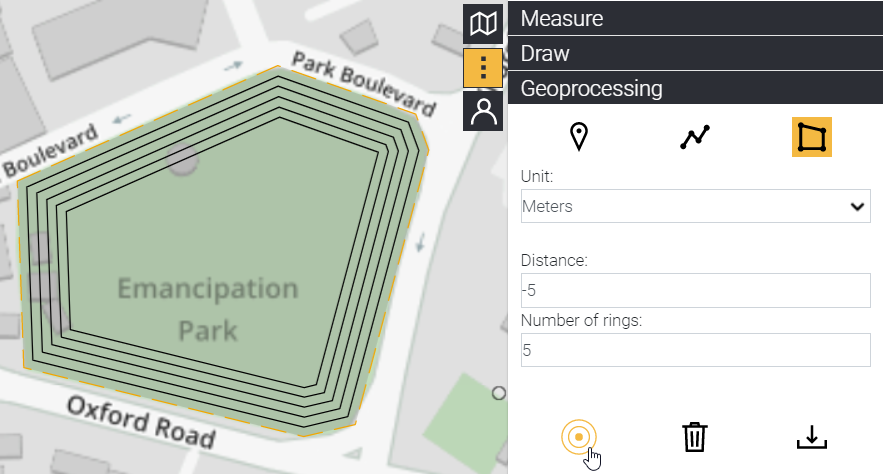The image size is (883, 474).
Task: Collapse the Geoprocessing section
Action: [695, 88]
